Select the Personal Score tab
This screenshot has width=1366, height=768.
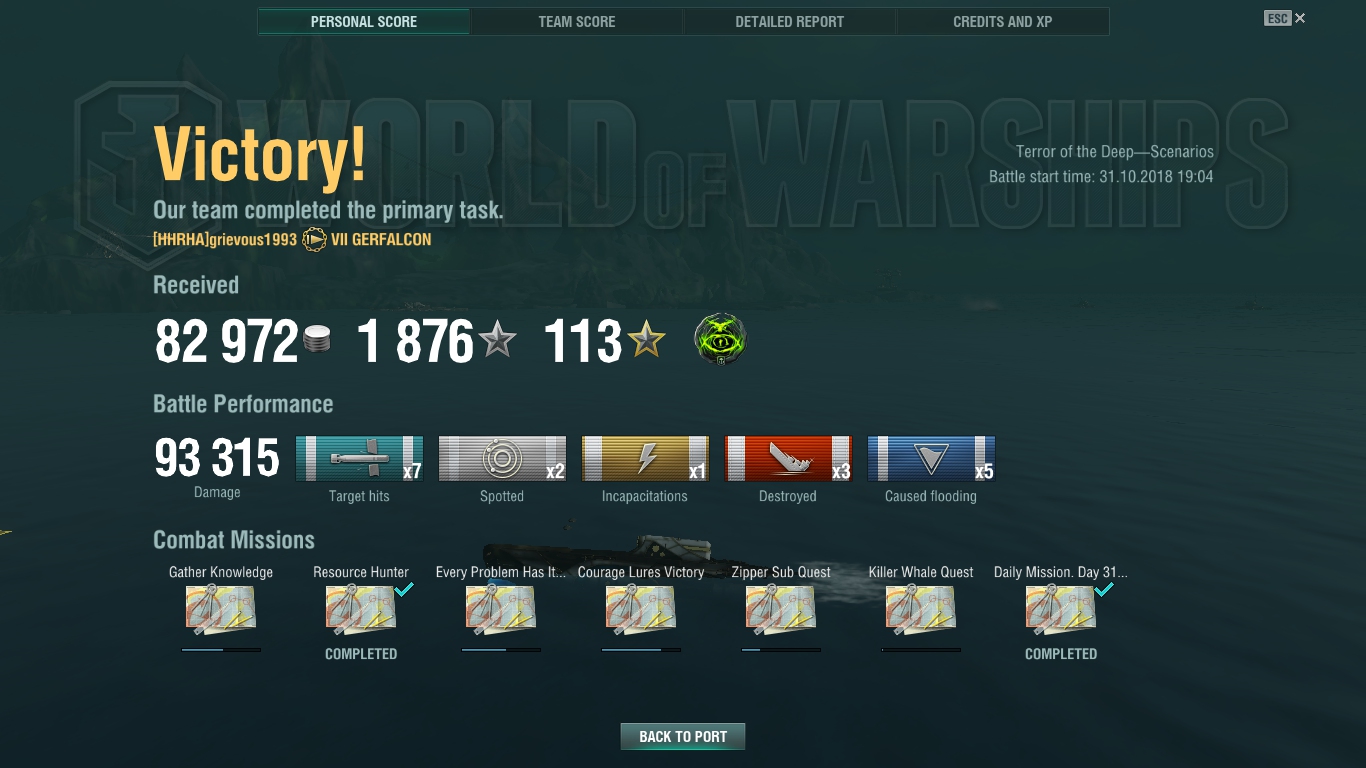364,21
